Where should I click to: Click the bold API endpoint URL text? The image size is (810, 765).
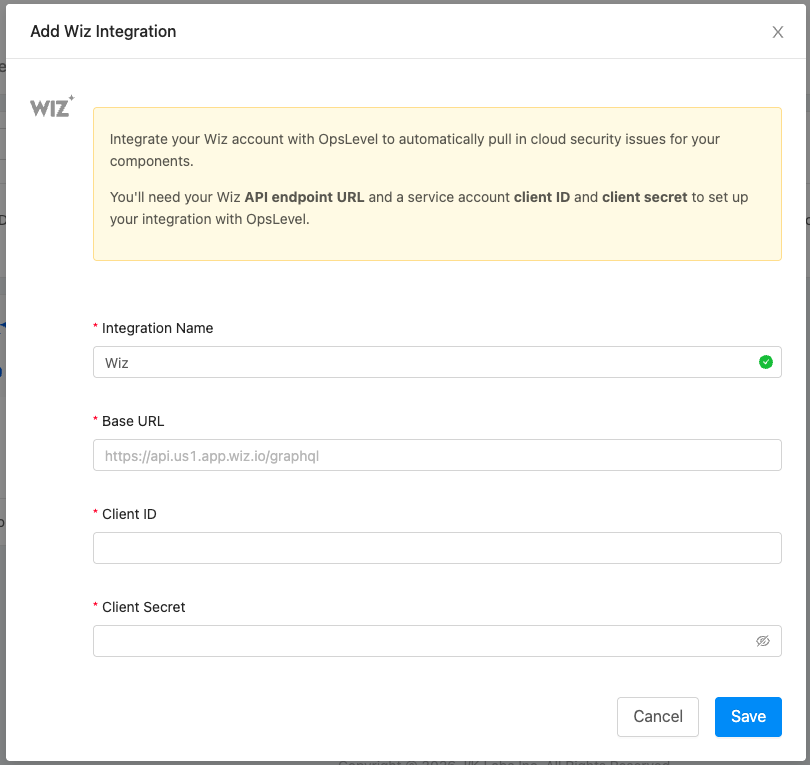coord(304,197)
